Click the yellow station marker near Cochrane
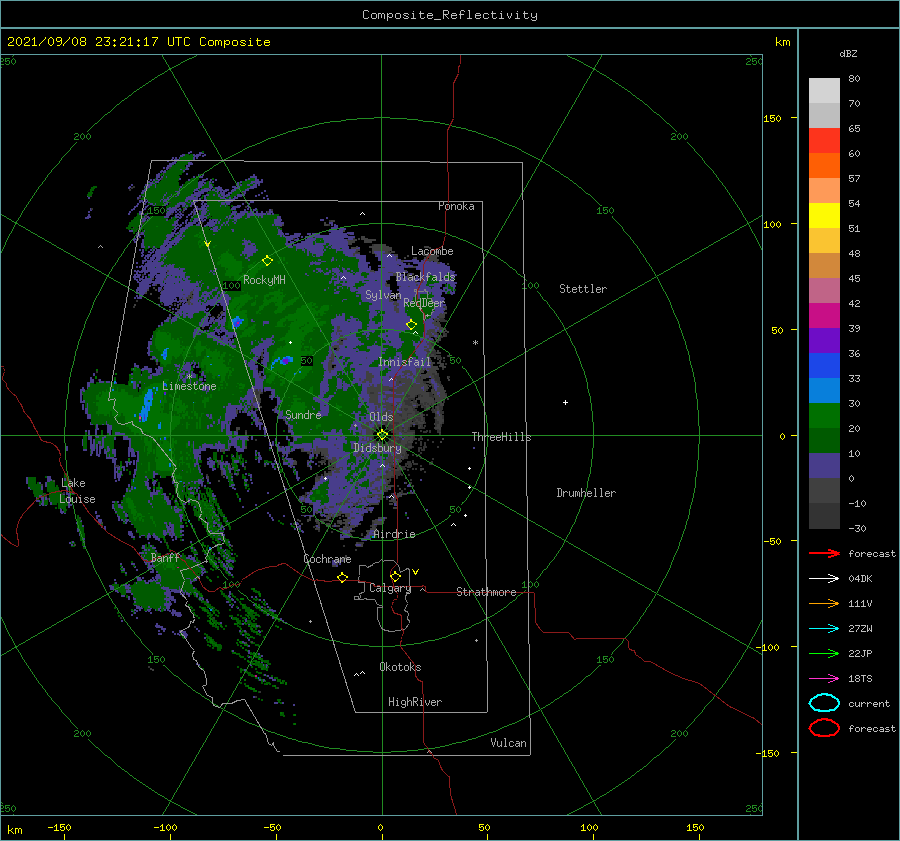This screenshot has width=900, height=841. 342,578
